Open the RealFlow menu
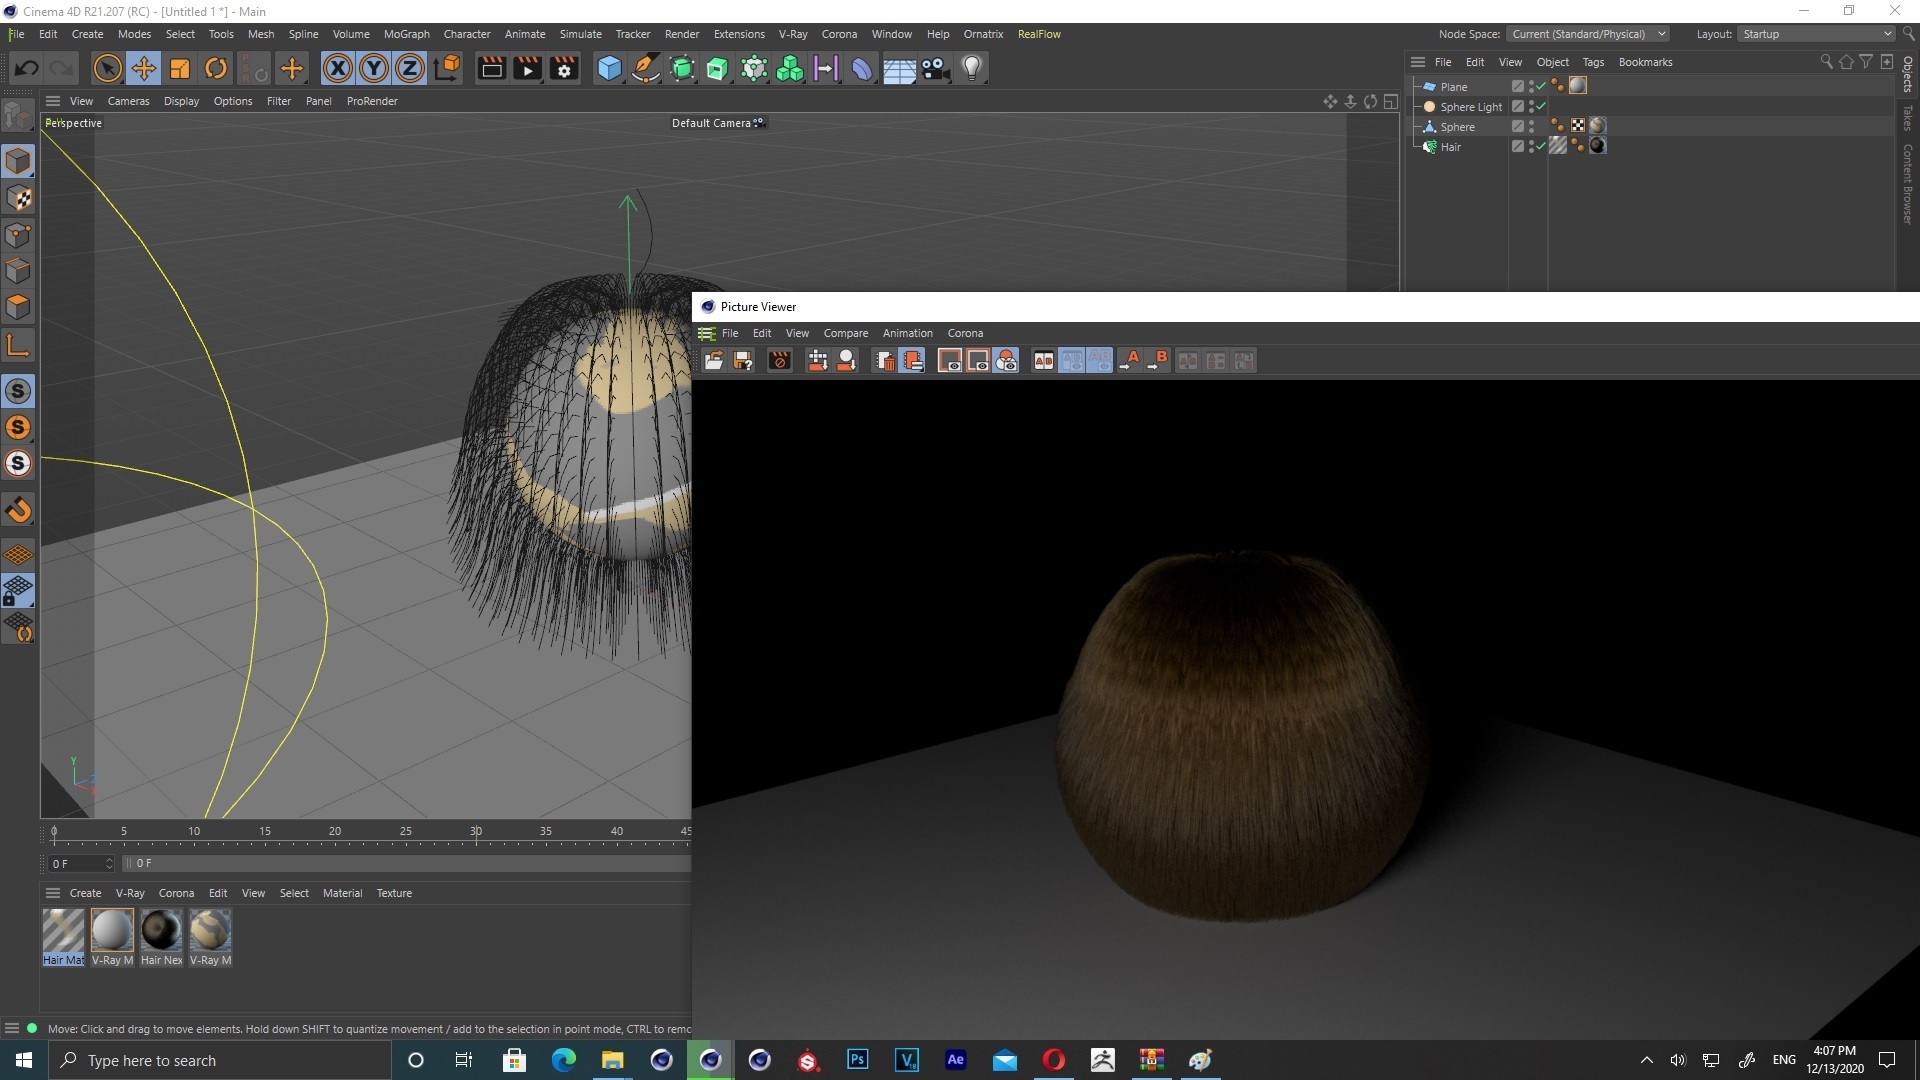Viewport: 1920px width, 1080px height. click(1039, 34)
